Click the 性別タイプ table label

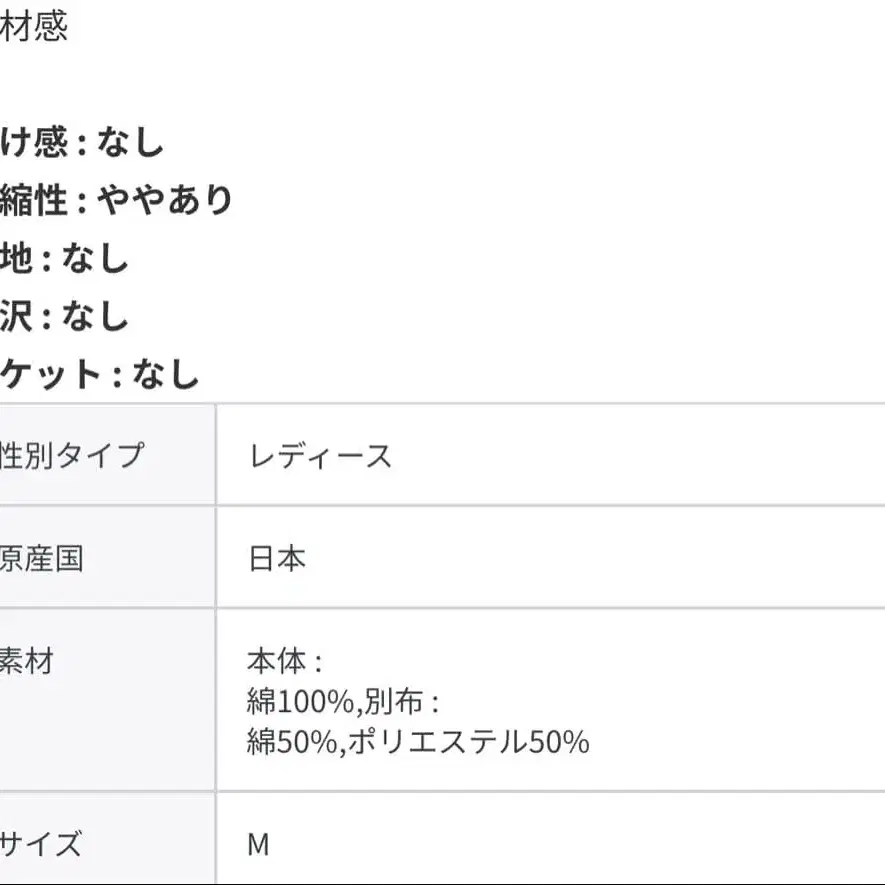point(72,455)
